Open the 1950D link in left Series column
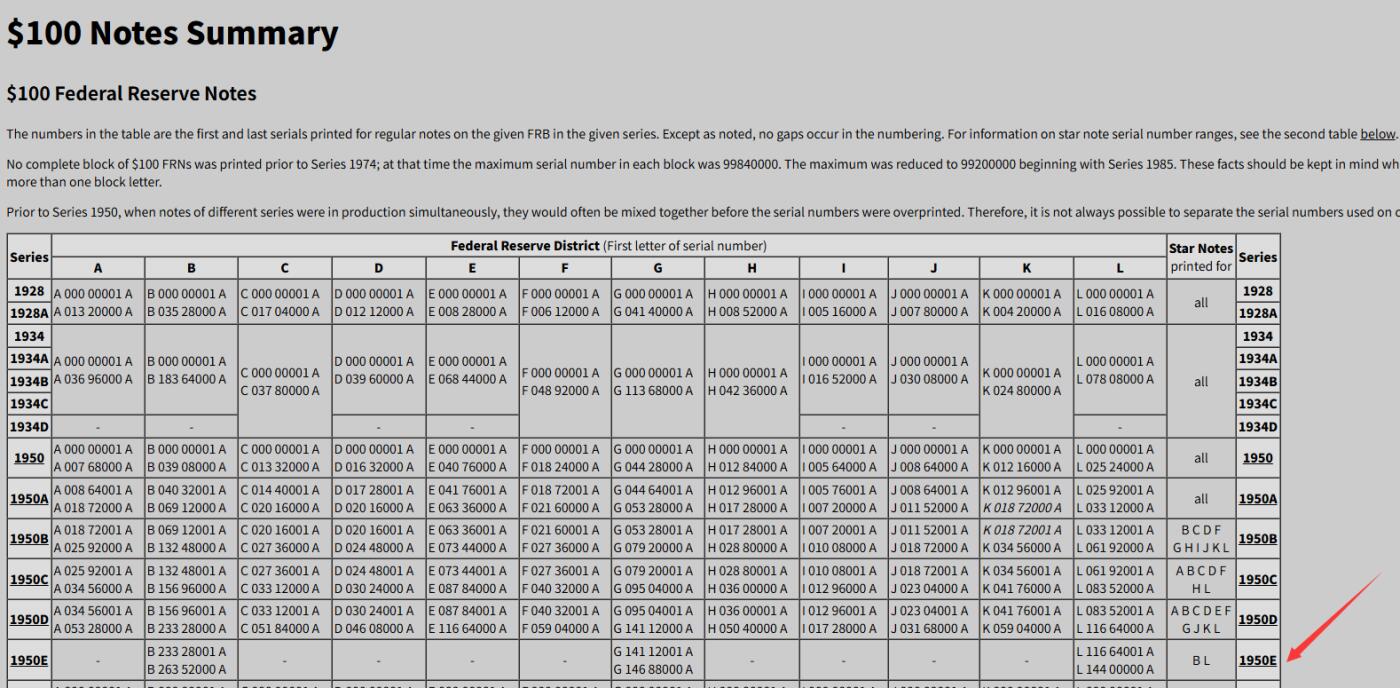Screen dimensions: 1400x688 click(x=28, y=619)
